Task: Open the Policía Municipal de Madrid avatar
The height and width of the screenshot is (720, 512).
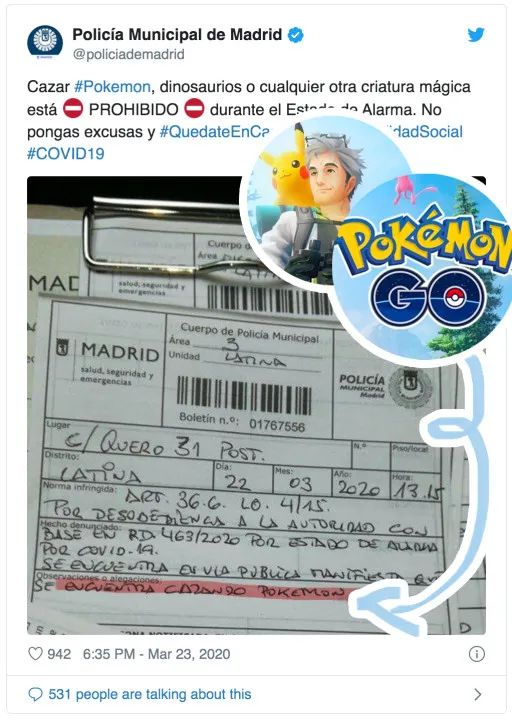Action: [x=45, y=42]
